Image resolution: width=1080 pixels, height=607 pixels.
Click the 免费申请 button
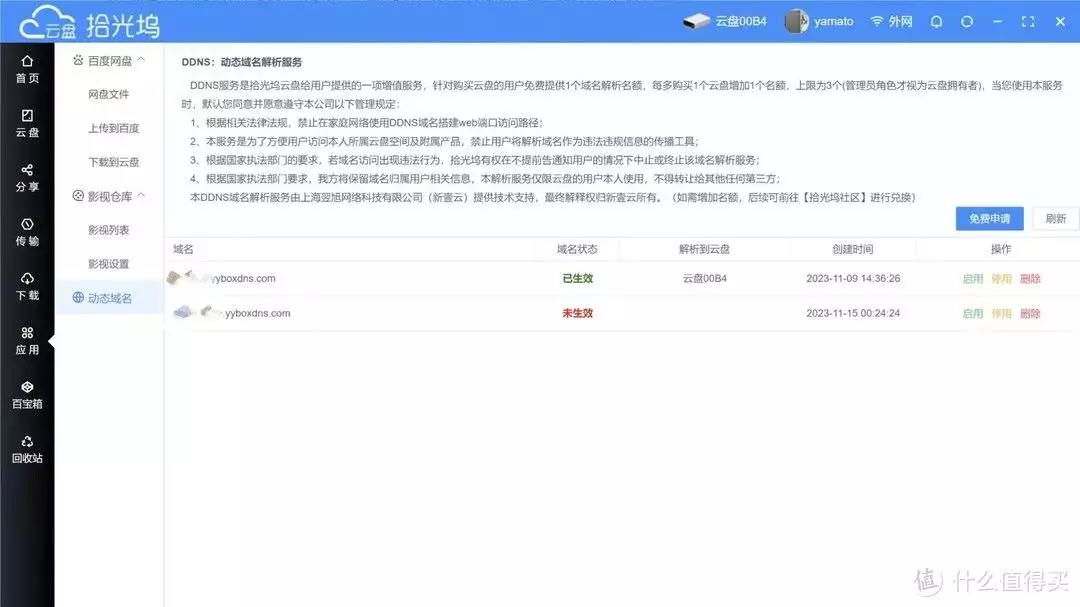989,218
